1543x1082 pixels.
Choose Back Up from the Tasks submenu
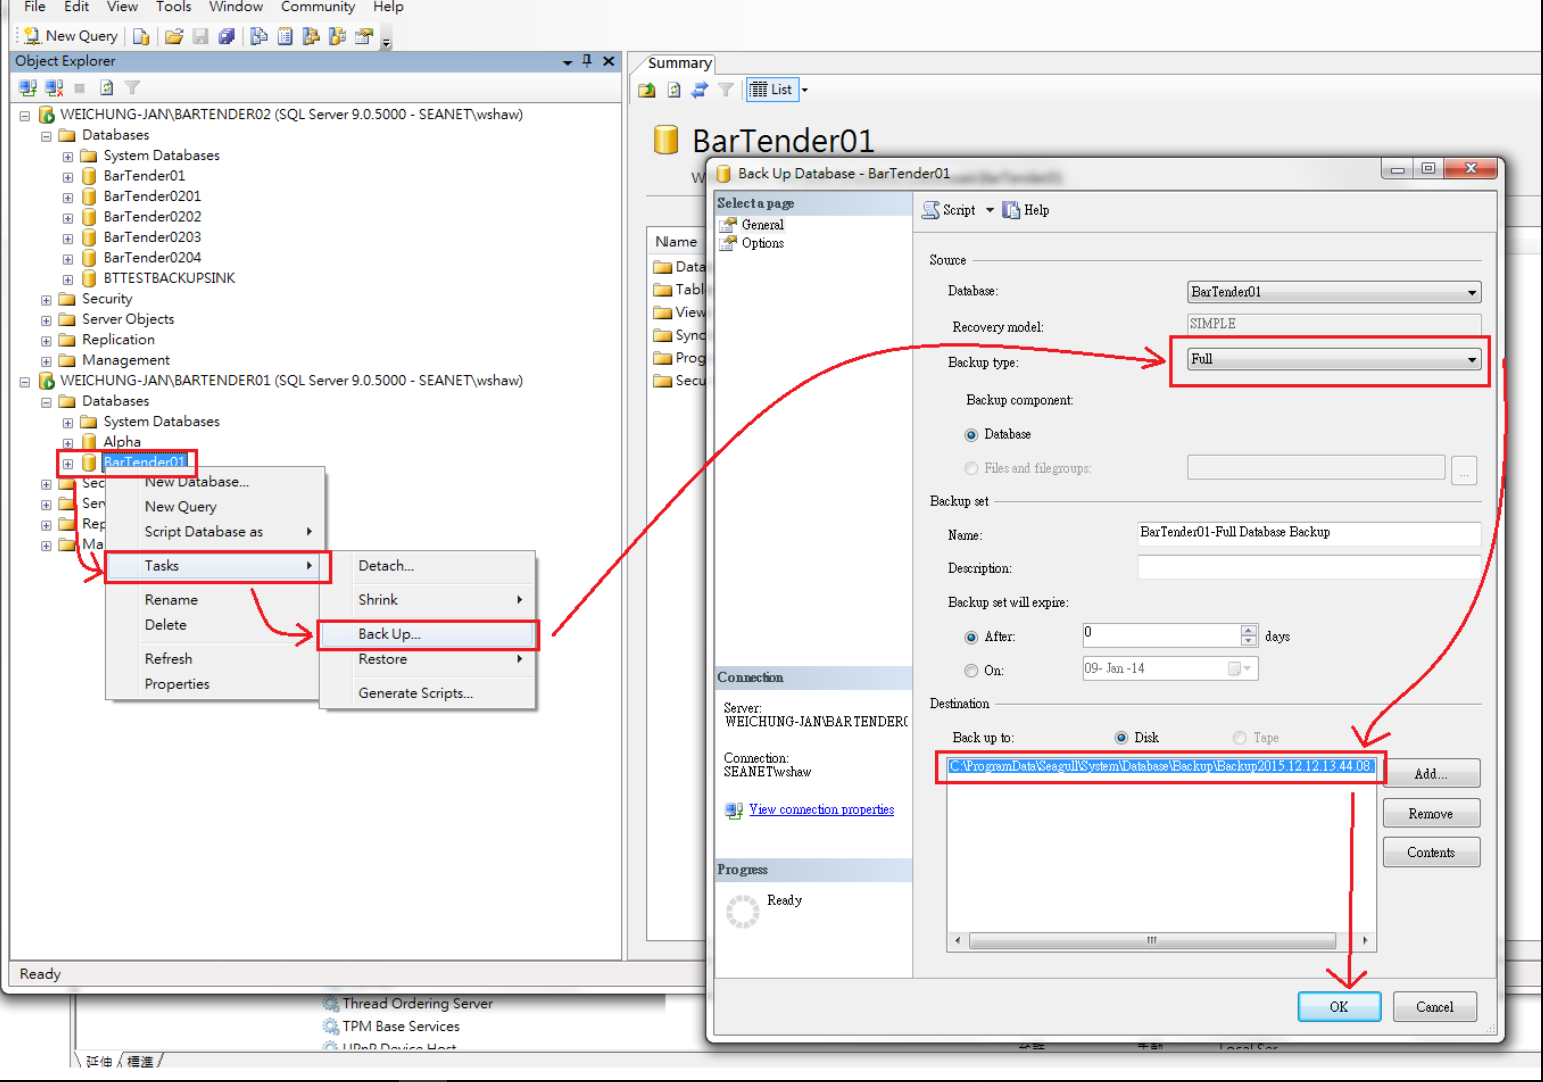(x=429, y=634)
